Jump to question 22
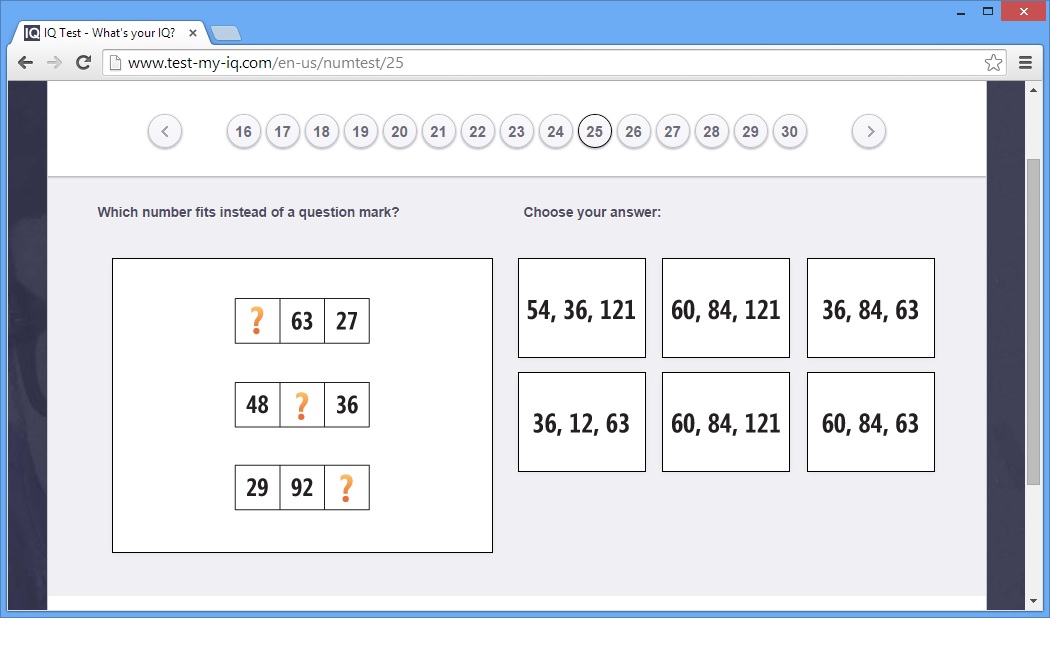This screenshot has width=1050, height=672. click(x=477, y=131)
